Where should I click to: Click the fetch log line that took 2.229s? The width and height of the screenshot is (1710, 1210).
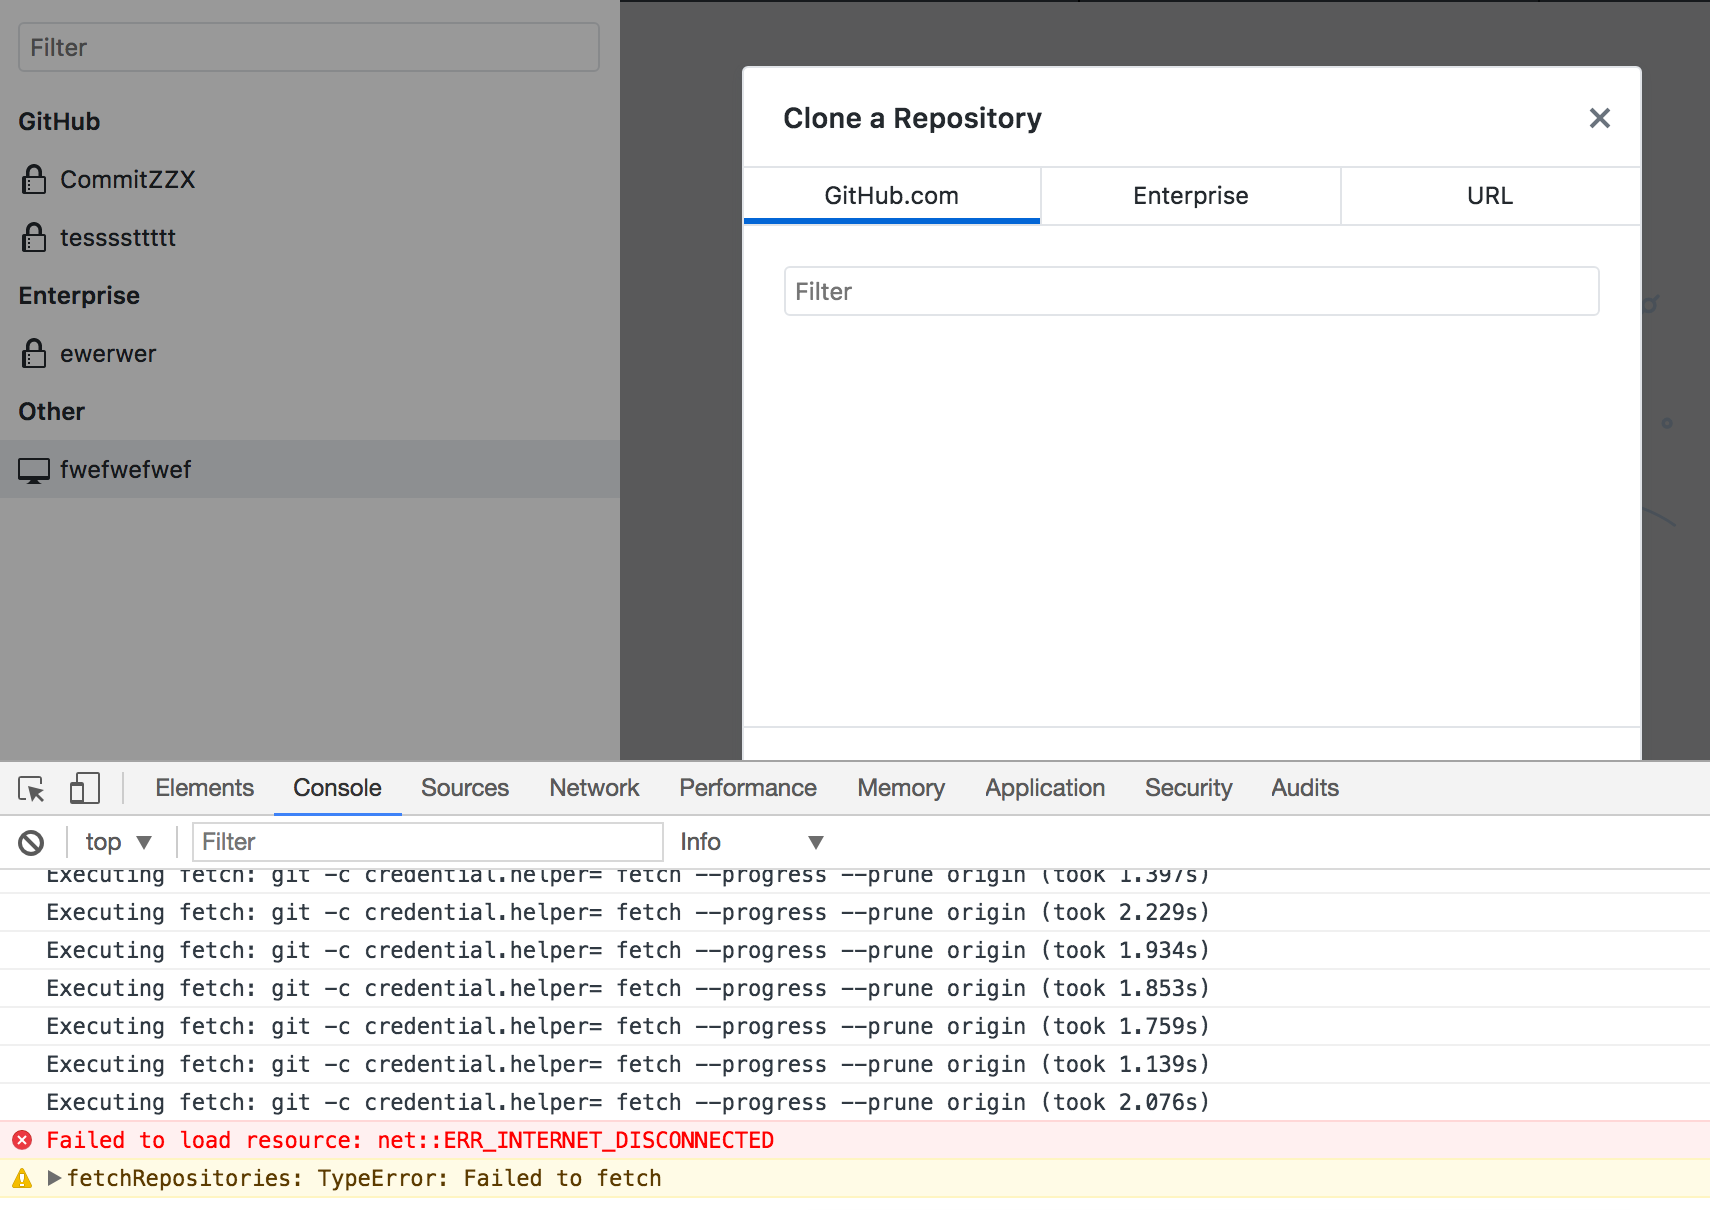[855, 912]
